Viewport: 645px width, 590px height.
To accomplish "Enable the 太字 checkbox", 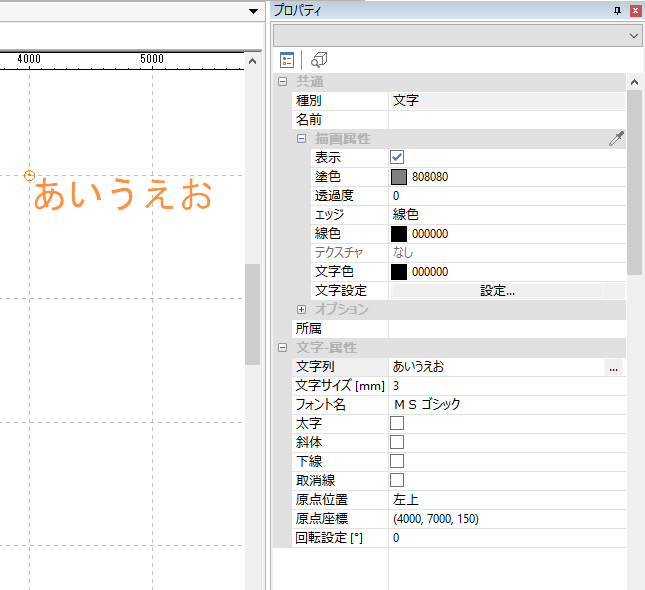I will coord(397,424).
